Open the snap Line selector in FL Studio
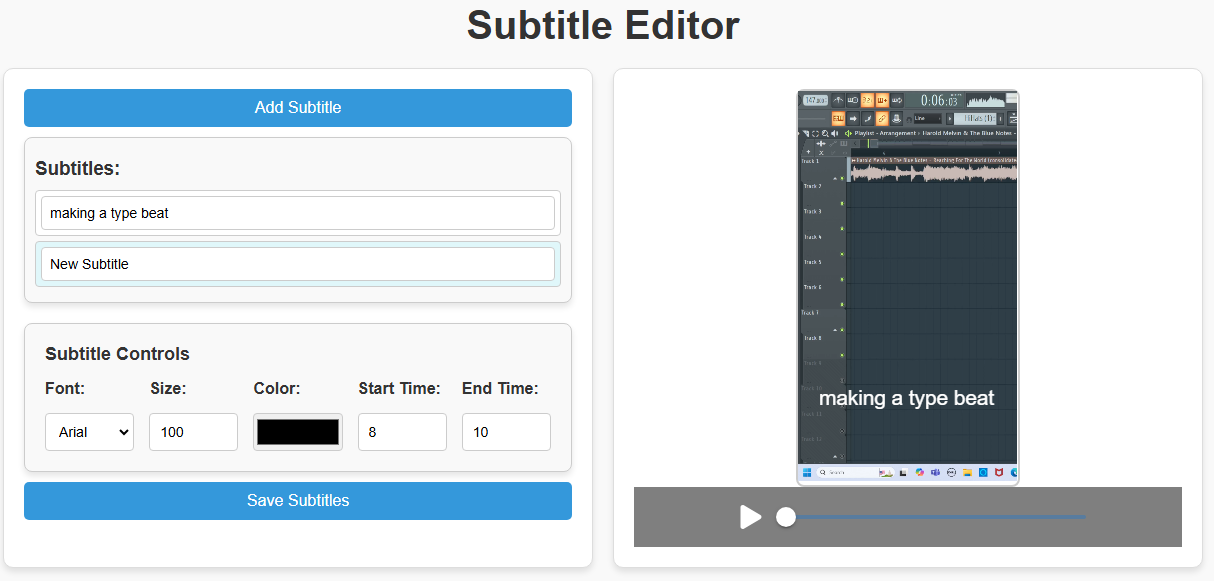Screen dimensions: 1214x581 (927, 118)
